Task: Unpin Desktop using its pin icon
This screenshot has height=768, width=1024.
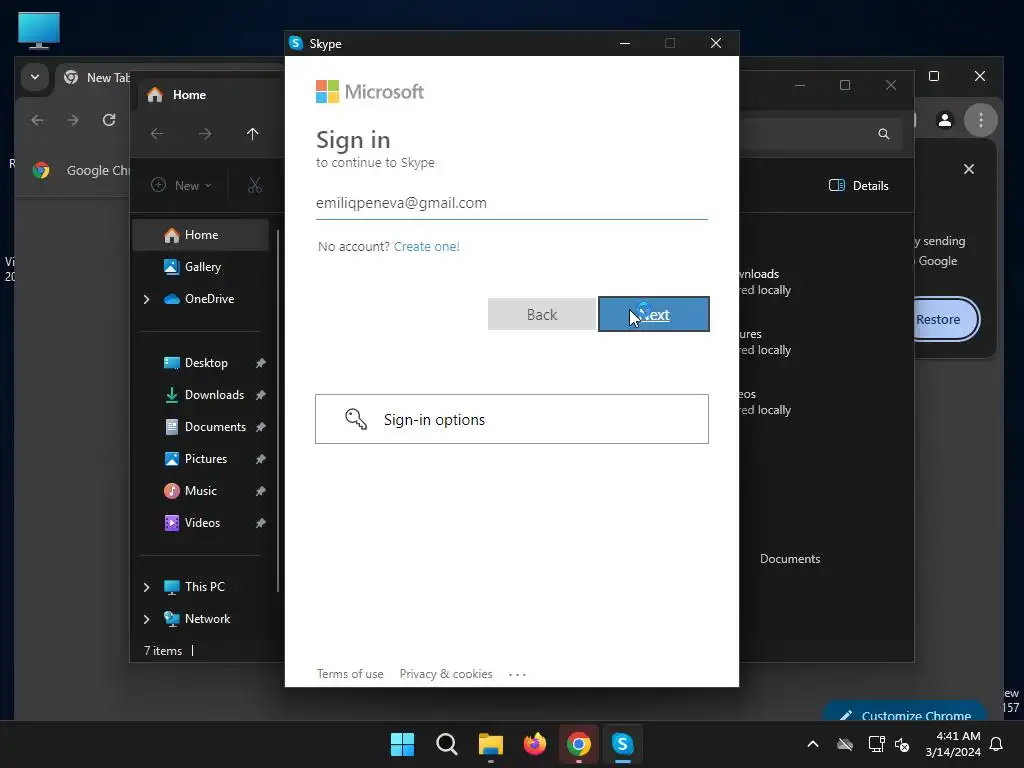Action: (x=261, y=363)
